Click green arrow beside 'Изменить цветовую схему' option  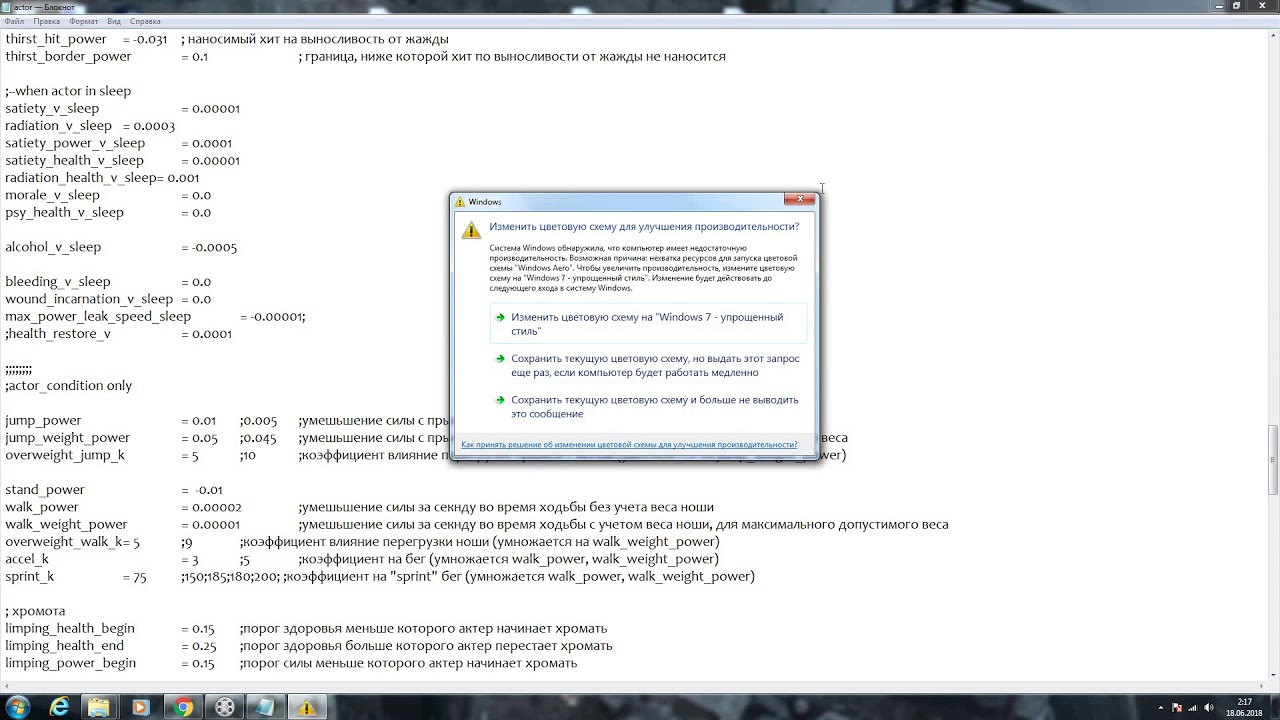pos(500,317)
